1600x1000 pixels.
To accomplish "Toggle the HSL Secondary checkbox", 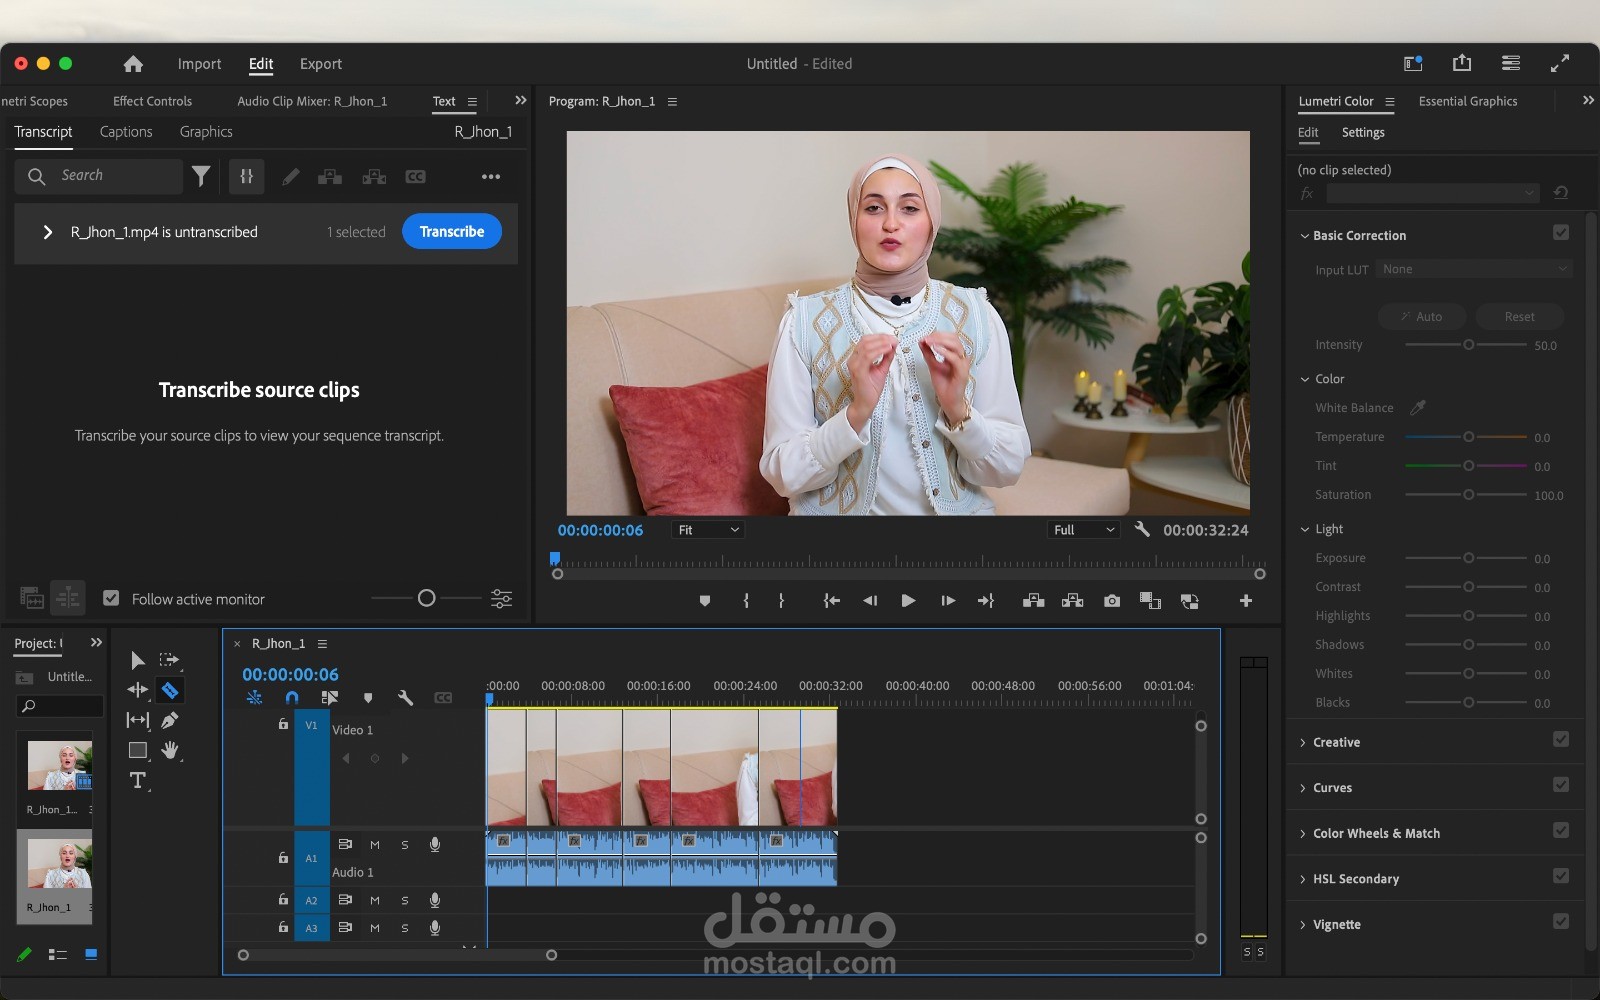I will 1561,876.
